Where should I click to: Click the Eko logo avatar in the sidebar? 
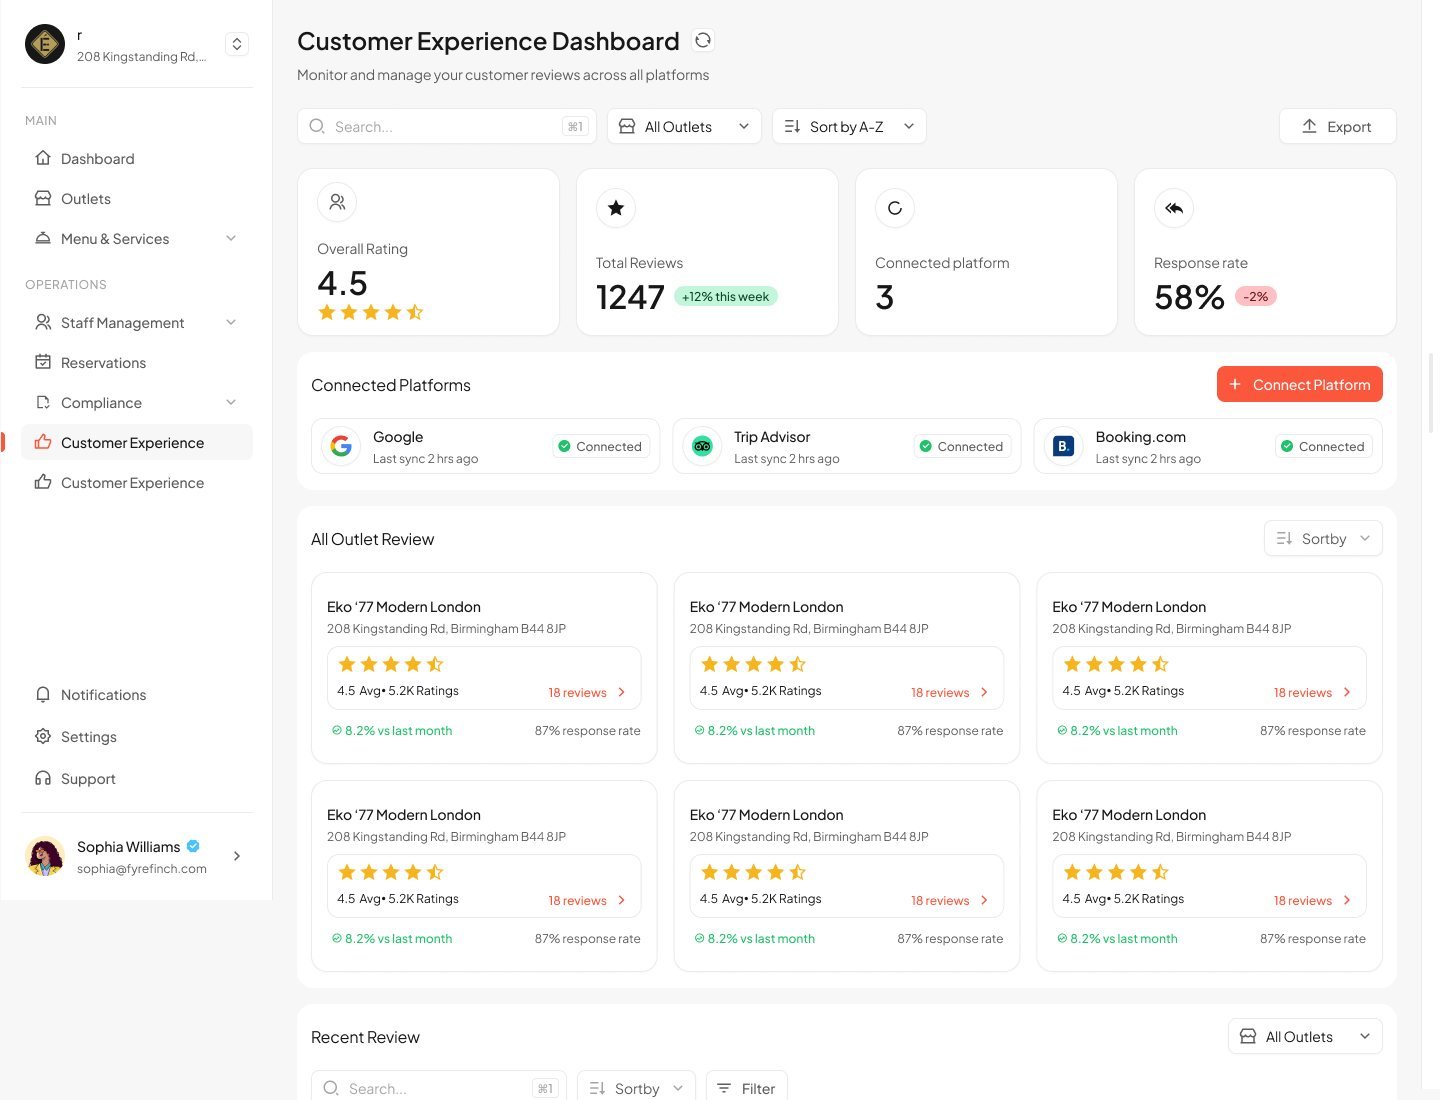[x=45, y=44]
